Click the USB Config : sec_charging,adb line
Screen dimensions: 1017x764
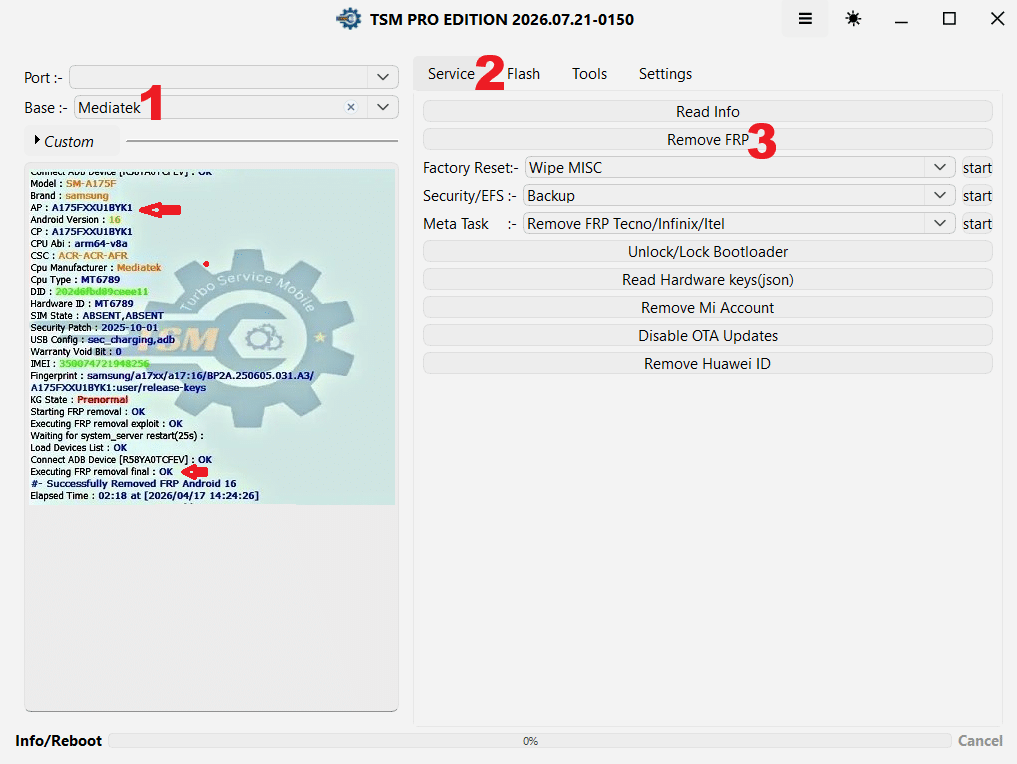coord(102,340)
